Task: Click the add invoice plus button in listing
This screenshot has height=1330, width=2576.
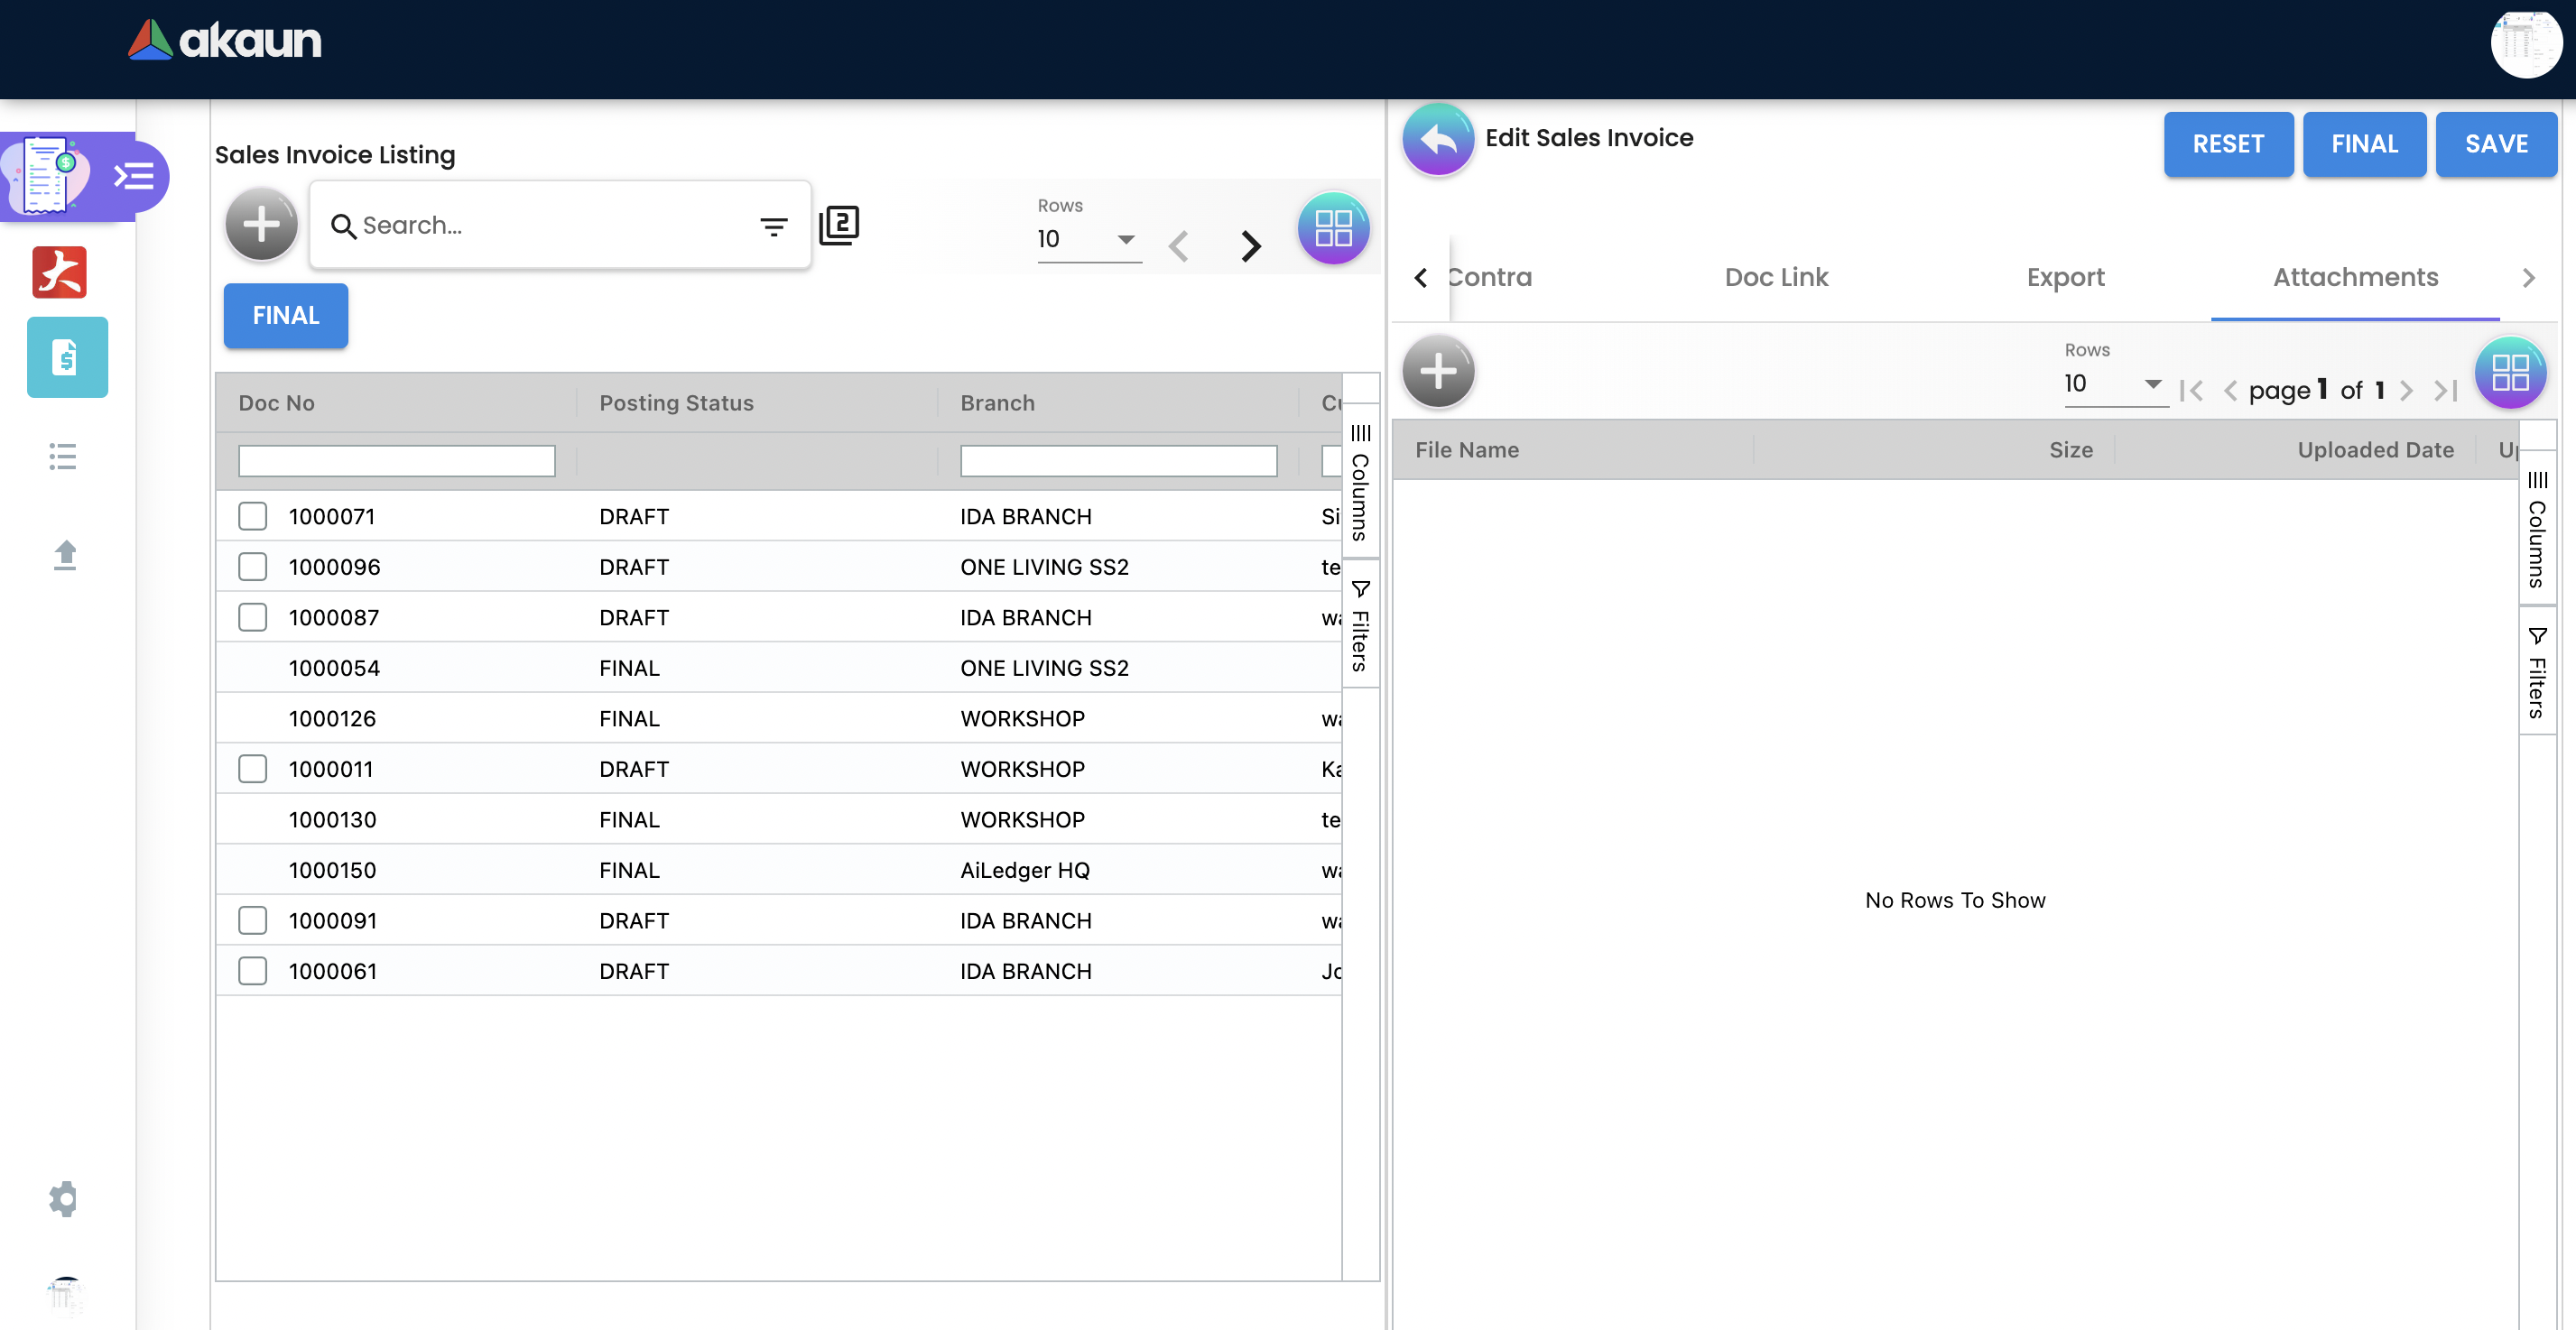Action: click(x=262, y=224)
